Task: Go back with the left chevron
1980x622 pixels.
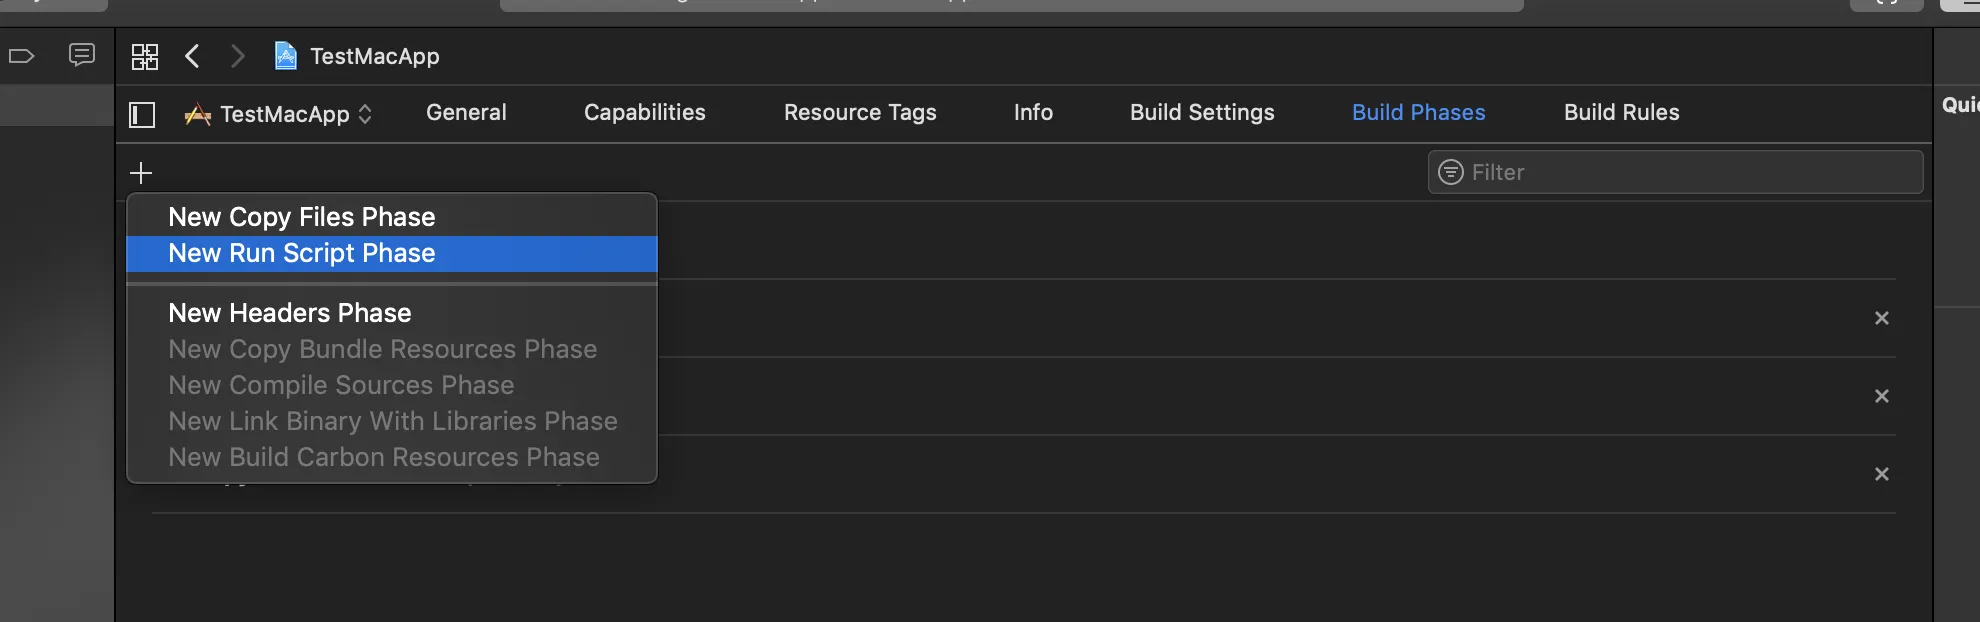Action: (193, 56)
